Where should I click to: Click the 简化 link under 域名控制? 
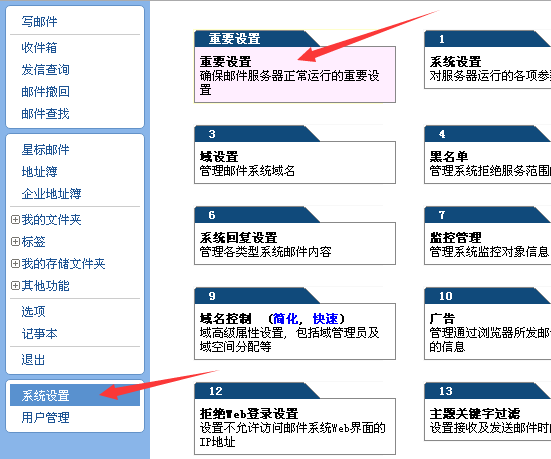(x=286, y=319)
